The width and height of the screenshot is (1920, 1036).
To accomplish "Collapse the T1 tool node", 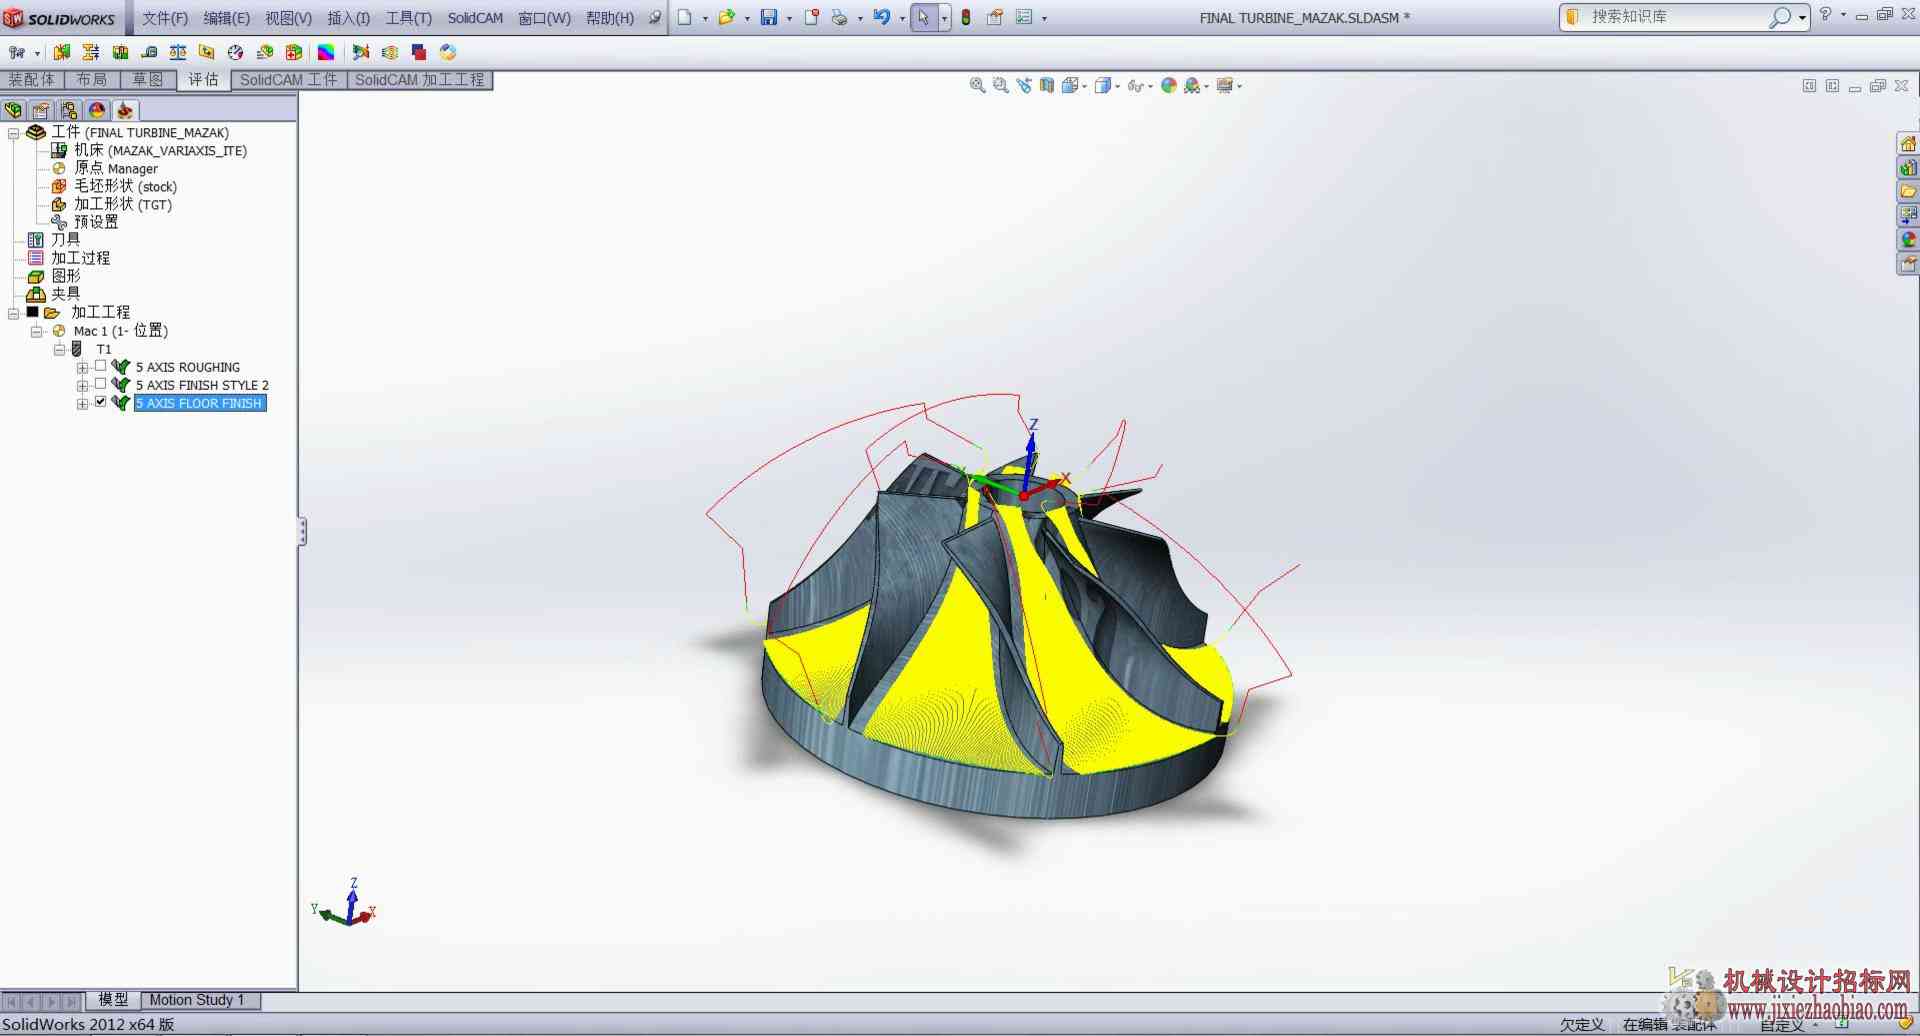I will click(60, 350).
